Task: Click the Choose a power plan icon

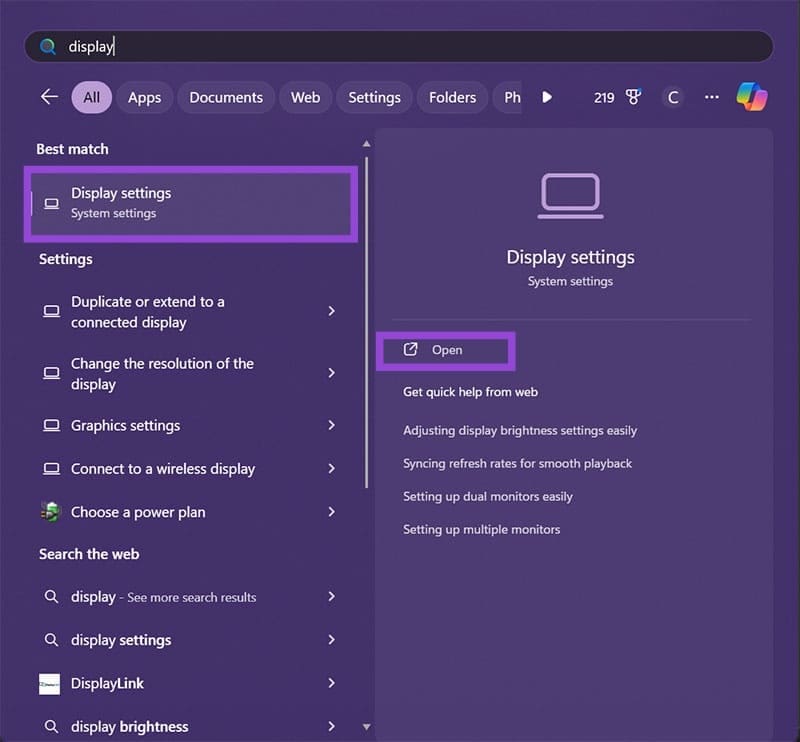Action: (51, 512)
